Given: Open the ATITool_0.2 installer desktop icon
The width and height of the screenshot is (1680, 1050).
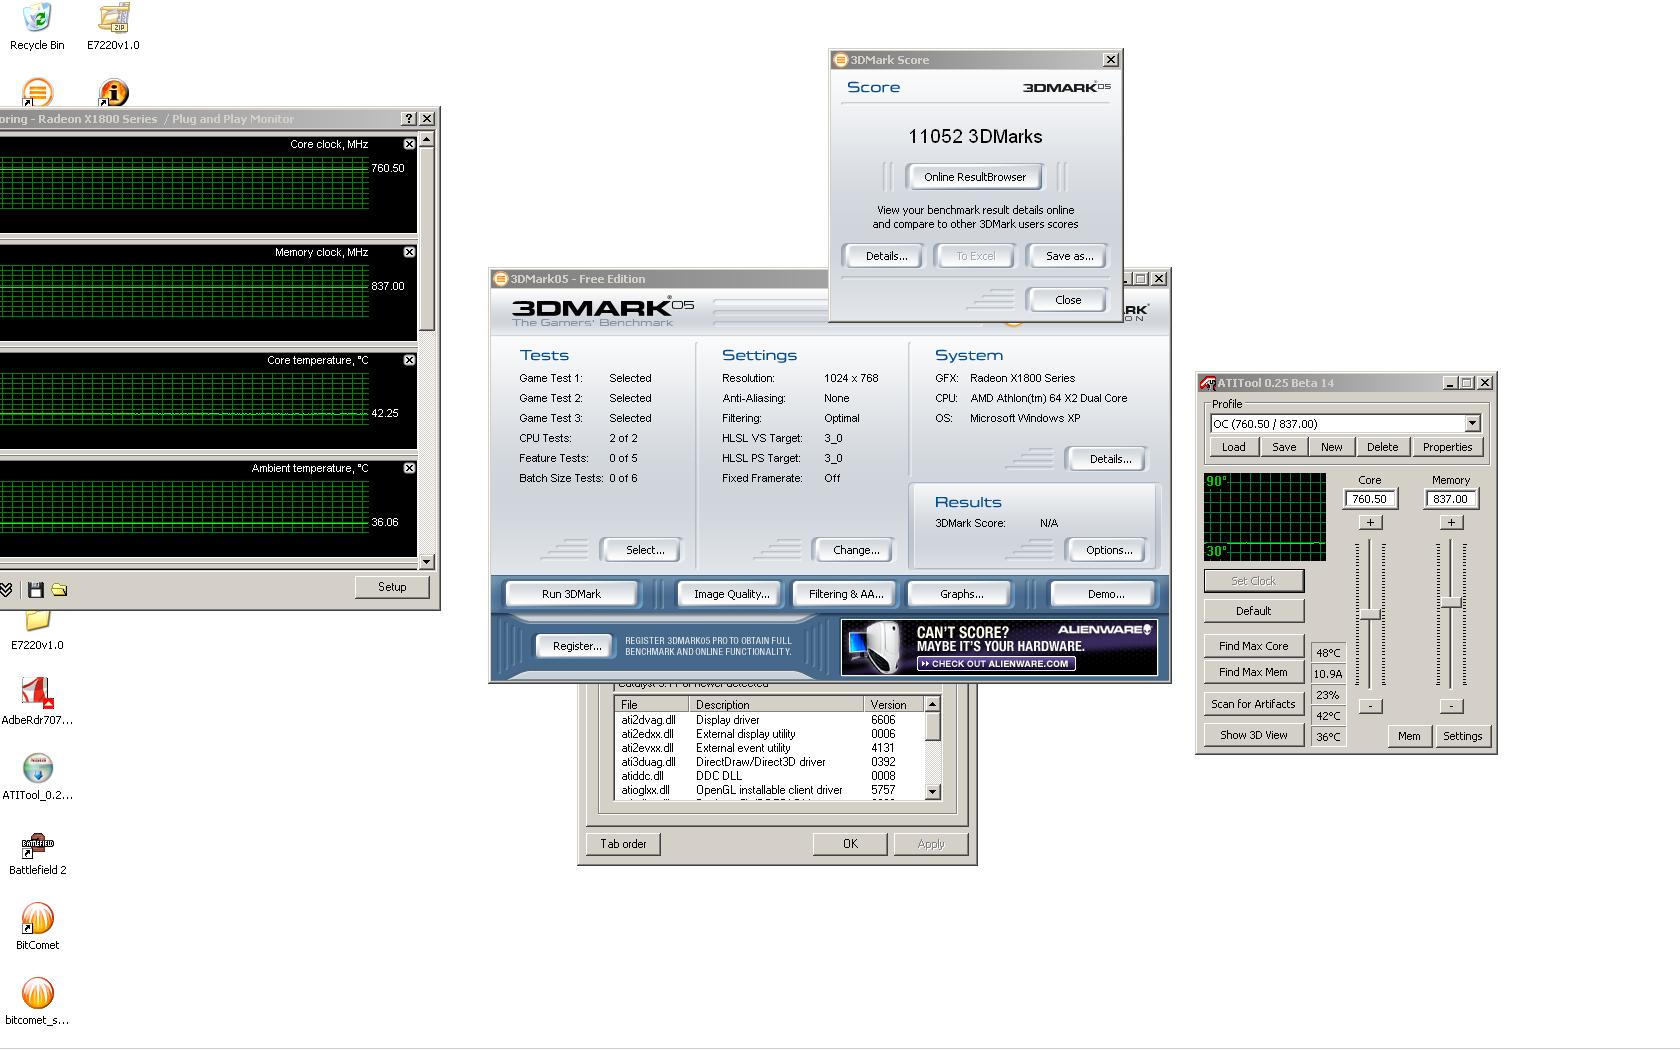Looking at the screenshot, I should (x=37, y=768).
